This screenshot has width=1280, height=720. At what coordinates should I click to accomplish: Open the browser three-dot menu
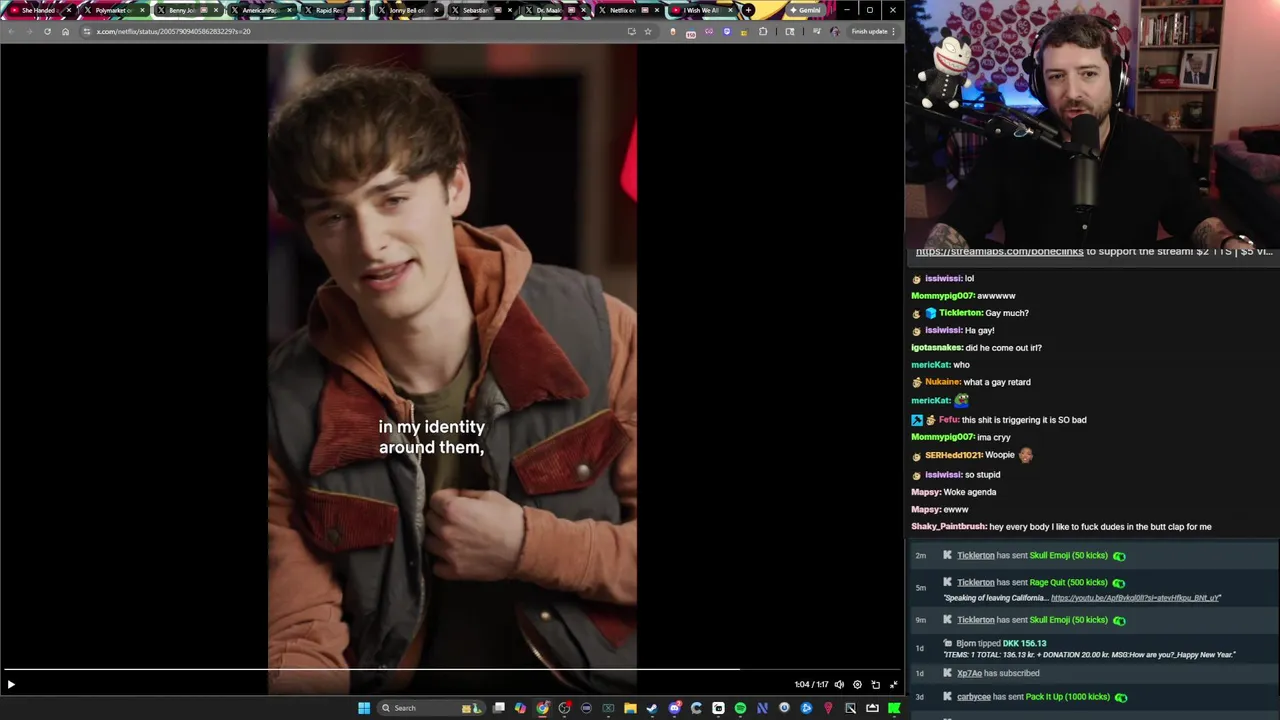(893, 31)
